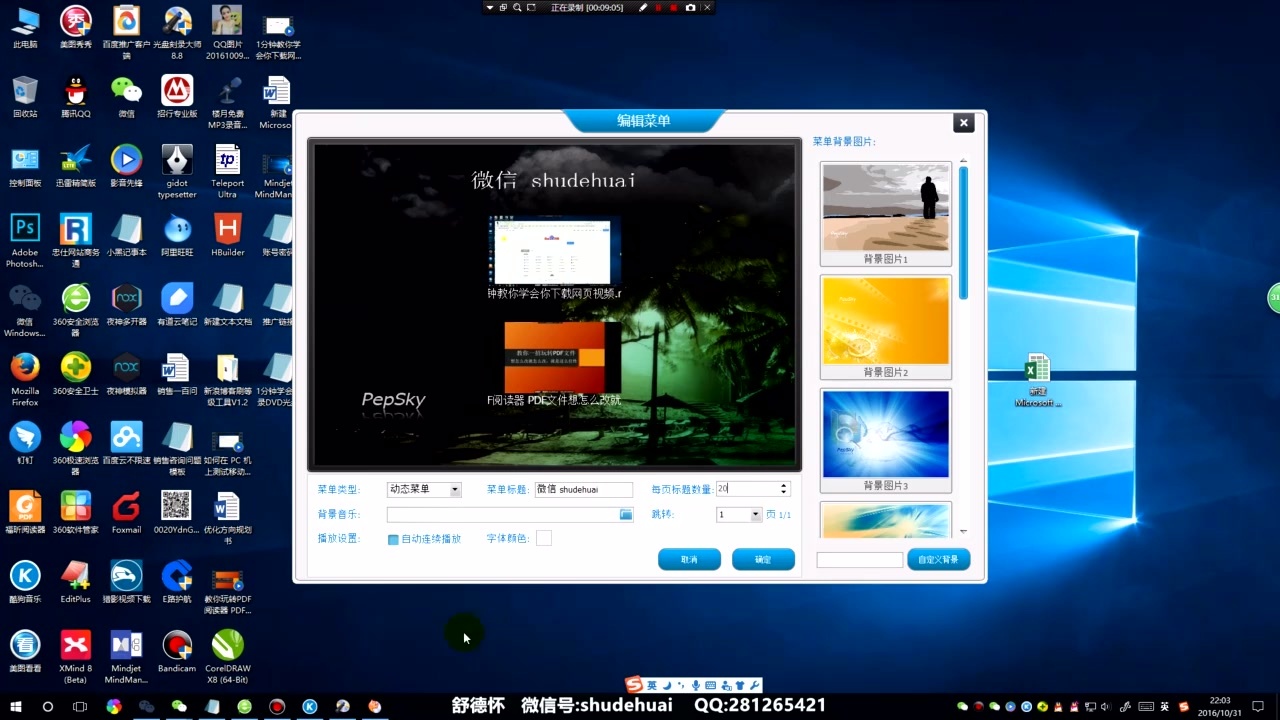Viewport: 1280px width, 720px height.
Task: Click the 菜单标题 text field
Action: (x=584, y=489)
